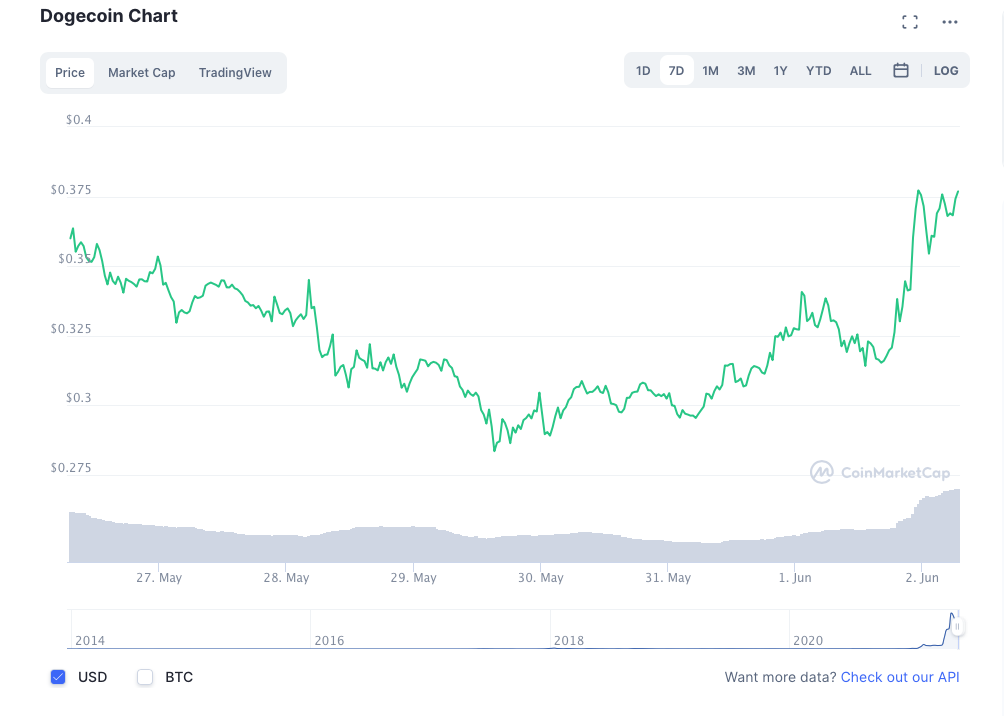Open the calendar date range picker

point(900,71)
